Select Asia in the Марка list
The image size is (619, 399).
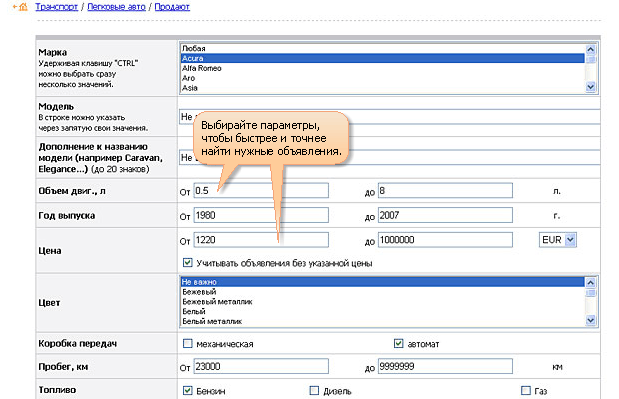point(383,88)
